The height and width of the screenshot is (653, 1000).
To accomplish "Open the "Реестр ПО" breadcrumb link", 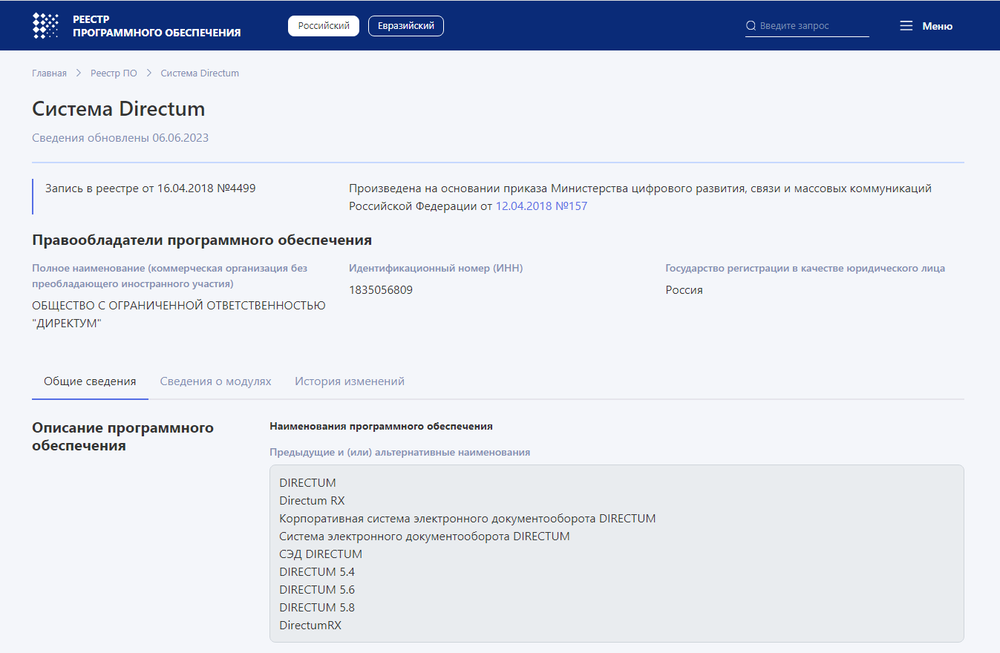I will click(x=114, y=73).
